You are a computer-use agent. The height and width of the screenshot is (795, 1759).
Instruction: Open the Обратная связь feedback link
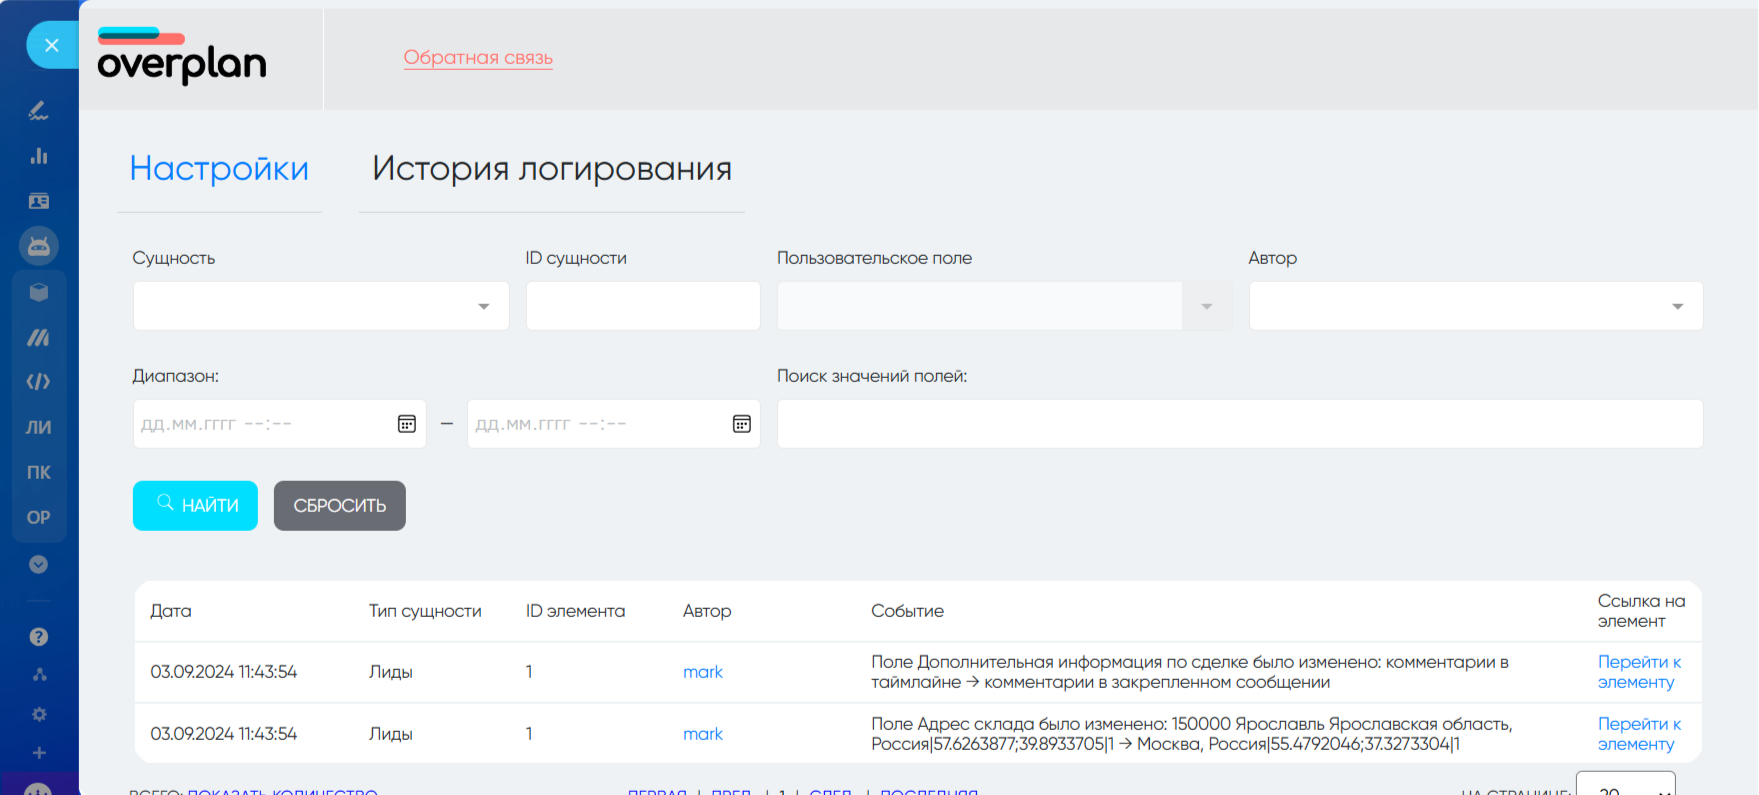click(x=478, y=58)
